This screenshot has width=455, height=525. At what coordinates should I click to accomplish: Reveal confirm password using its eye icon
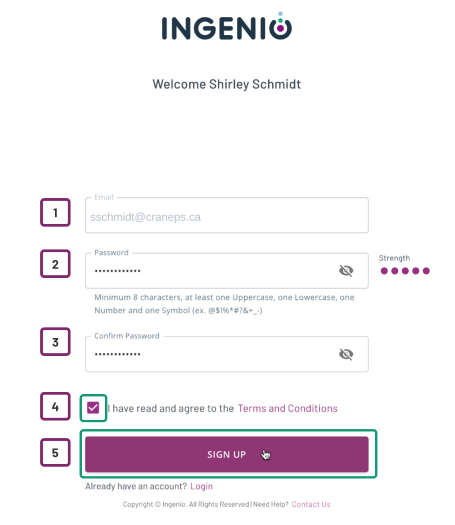[x=346, y=354]
